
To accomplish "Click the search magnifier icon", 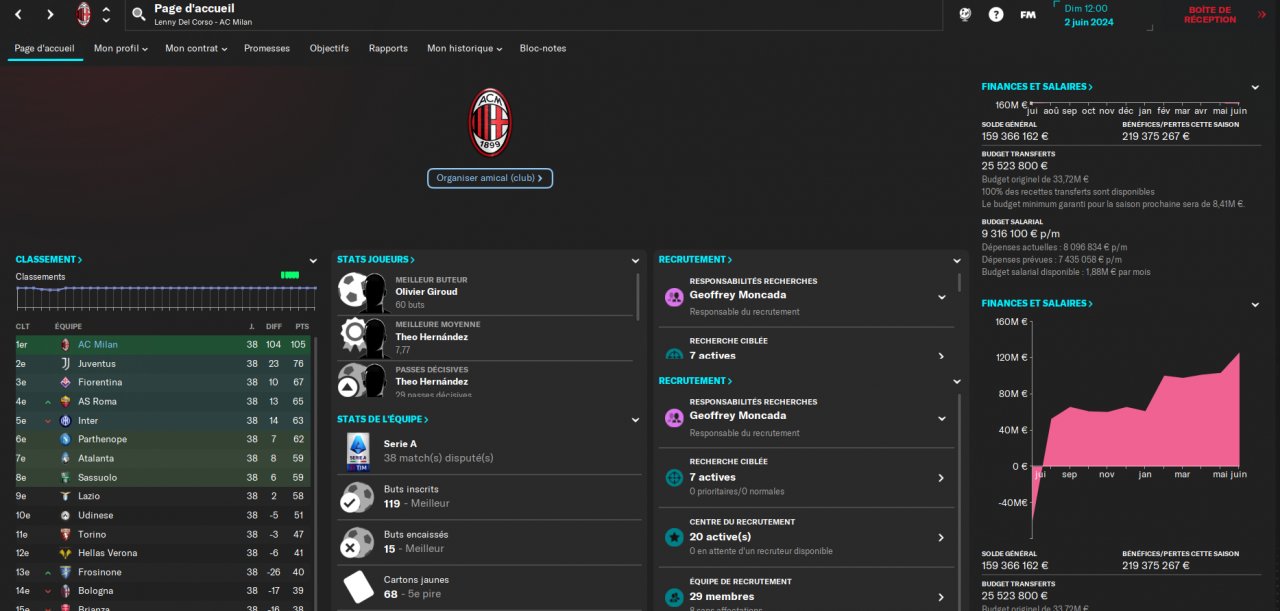I will click(139, 14).
